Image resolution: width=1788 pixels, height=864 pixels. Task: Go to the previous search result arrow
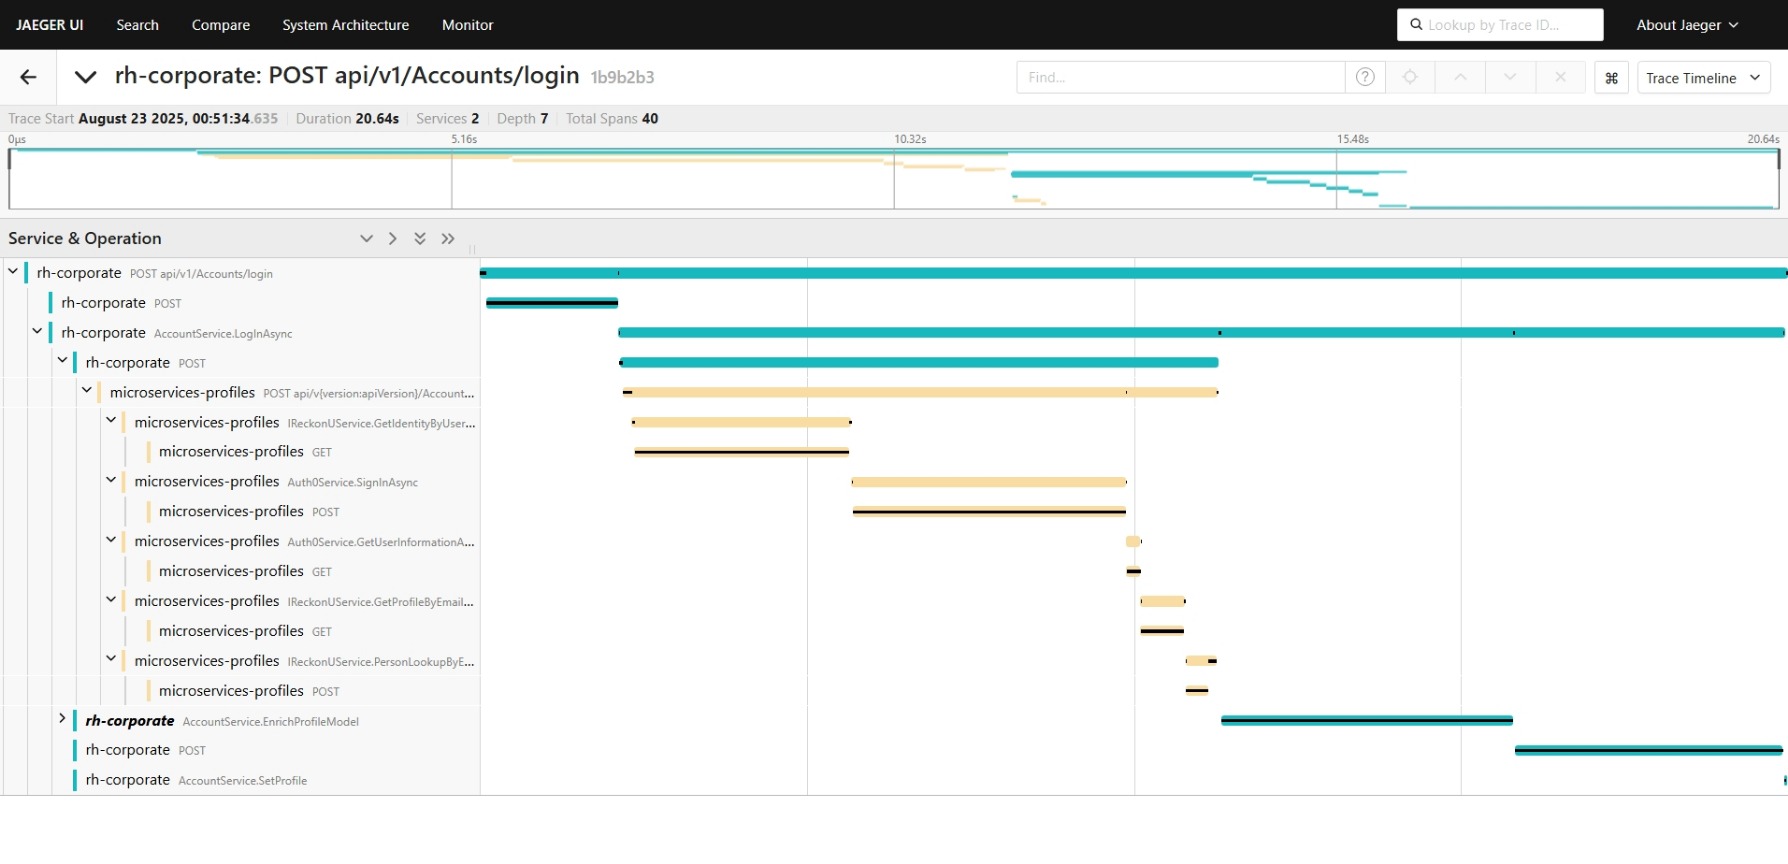tap(1460, 77)
